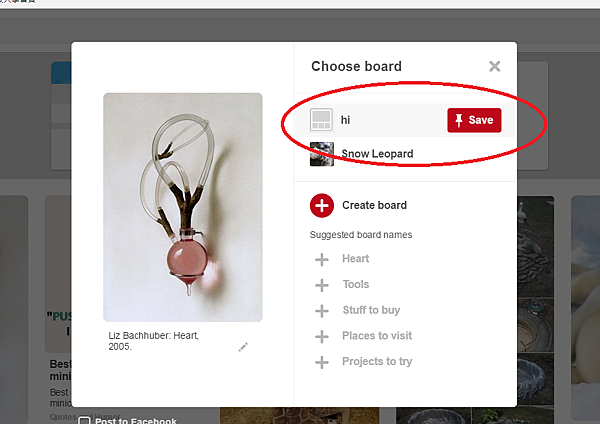The height and width of the screenshot is (424, 600).
Task: Click the plus icon beside Projects to try
Action: click(x=322, y=362)
